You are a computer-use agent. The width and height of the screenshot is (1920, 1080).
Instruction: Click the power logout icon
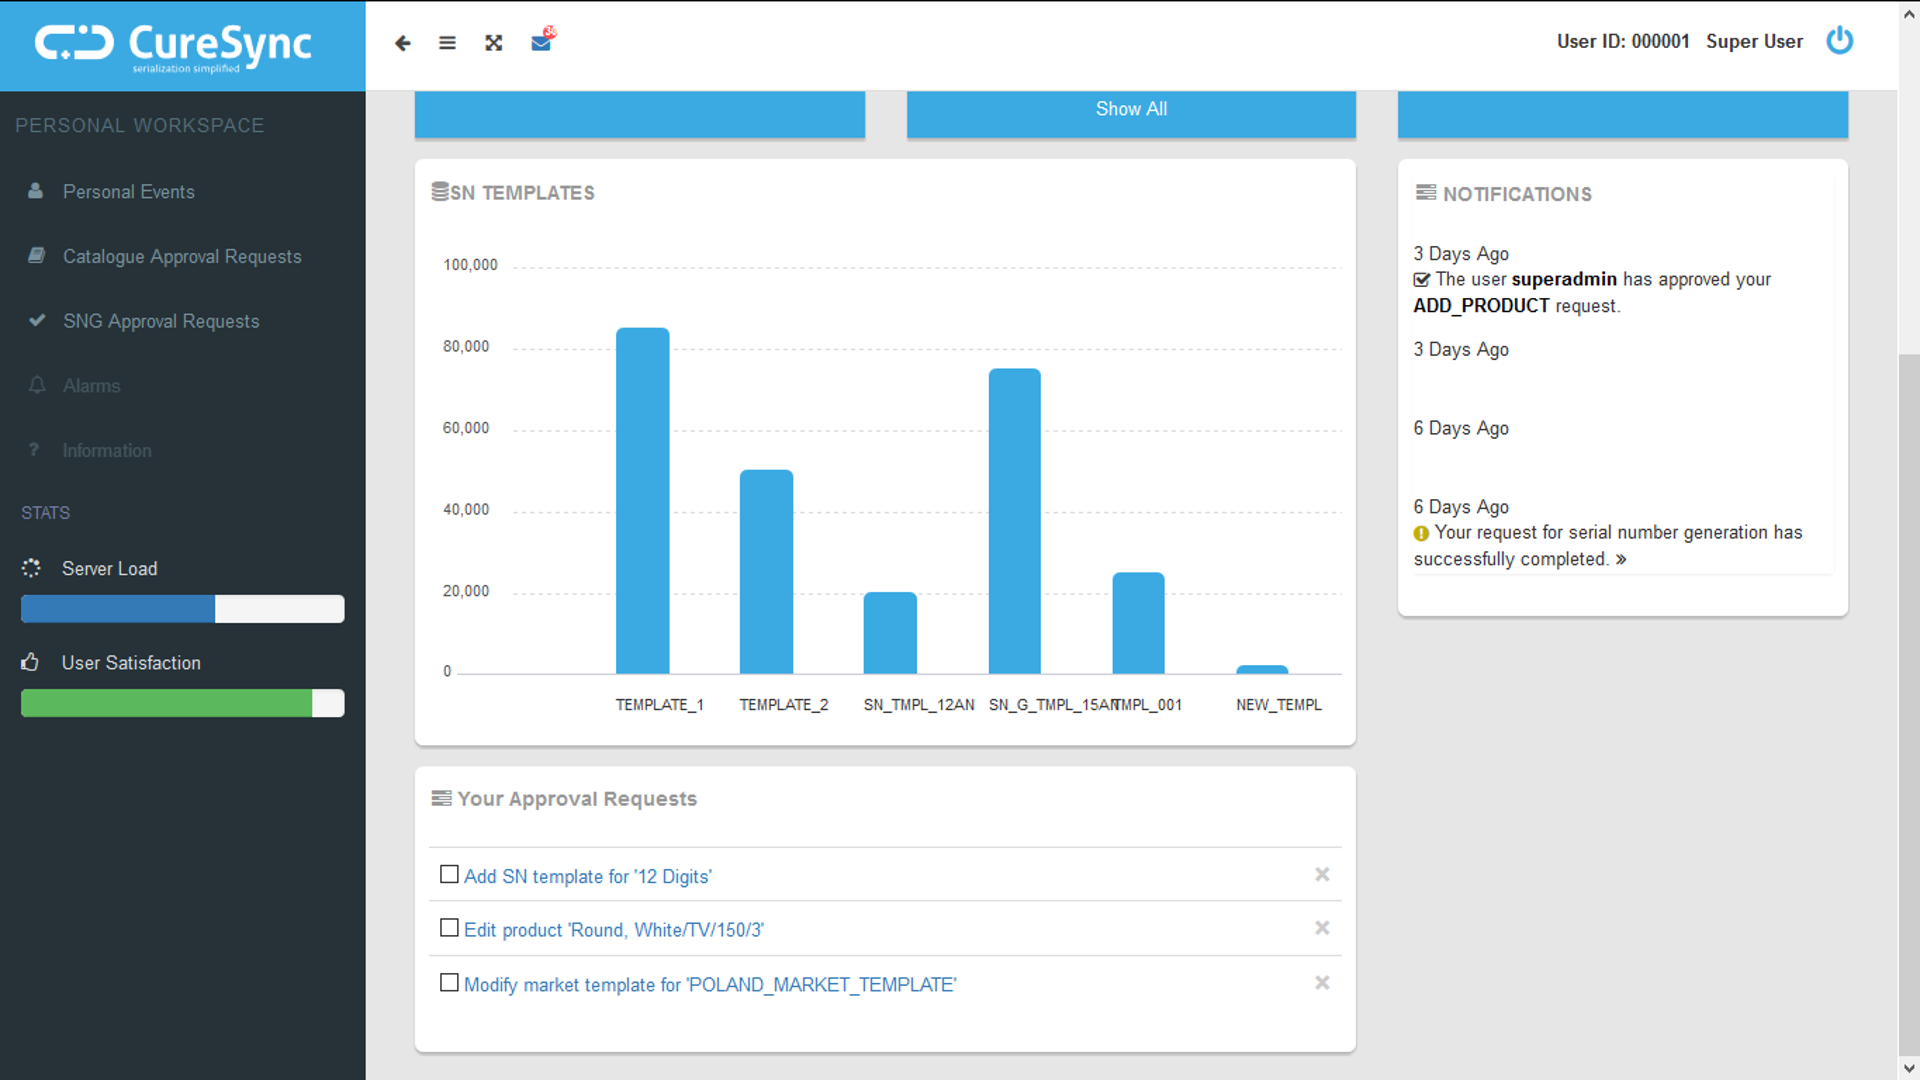coord(1839,41)
